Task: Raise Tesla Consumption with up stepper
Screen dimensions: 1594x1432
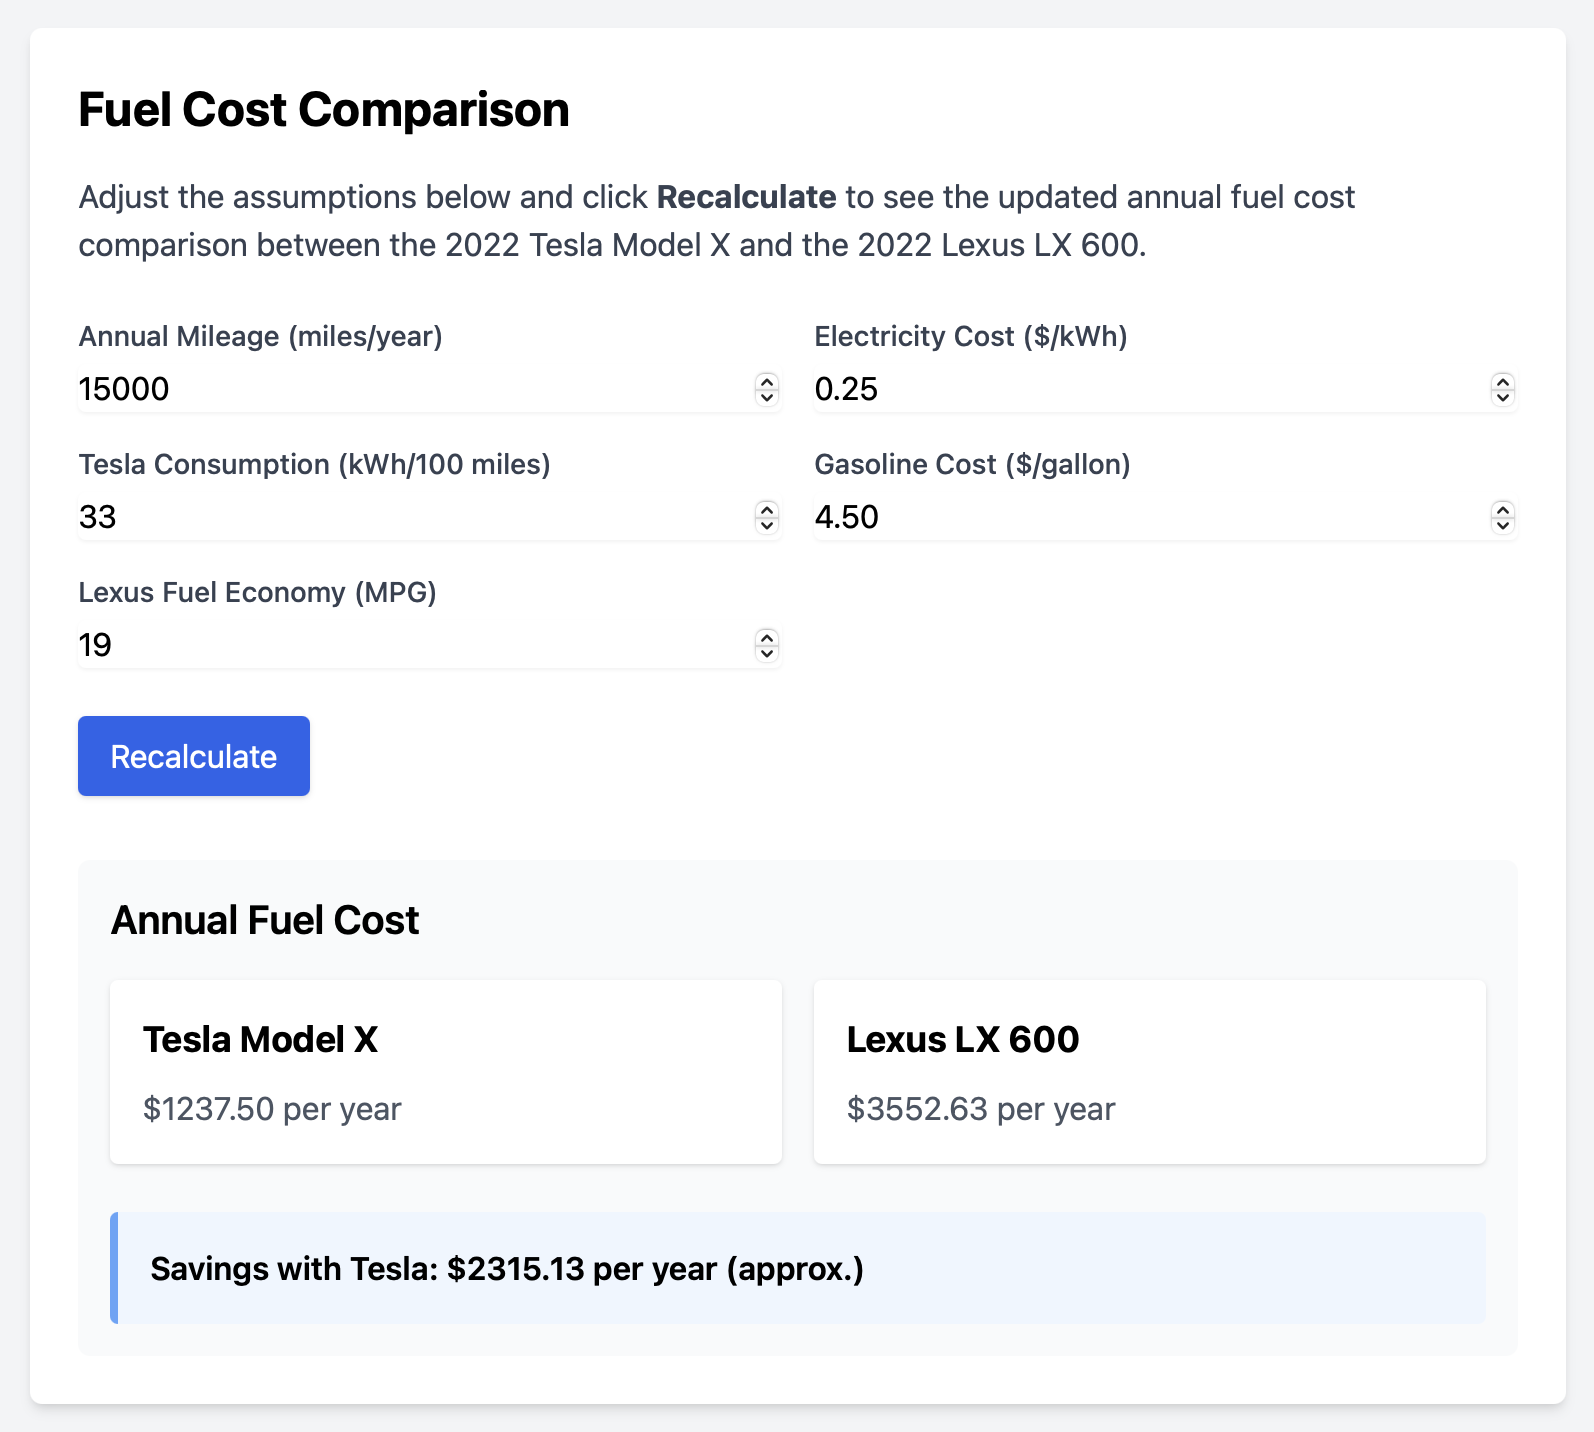Action: pos(766,509)
